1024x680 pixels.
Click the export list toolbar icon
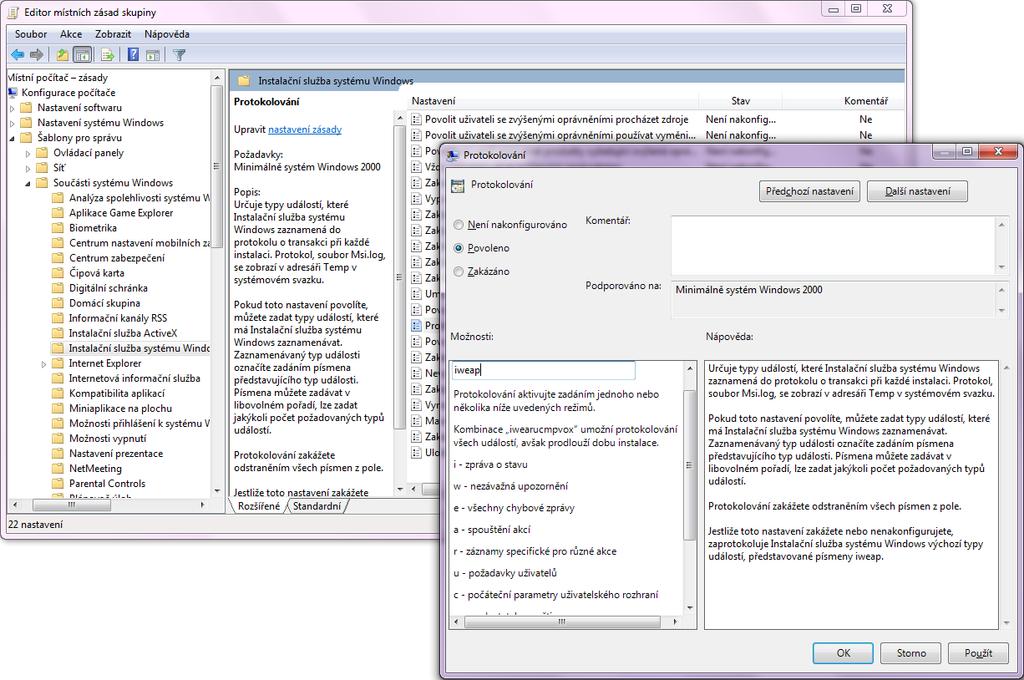pos(107,55)
